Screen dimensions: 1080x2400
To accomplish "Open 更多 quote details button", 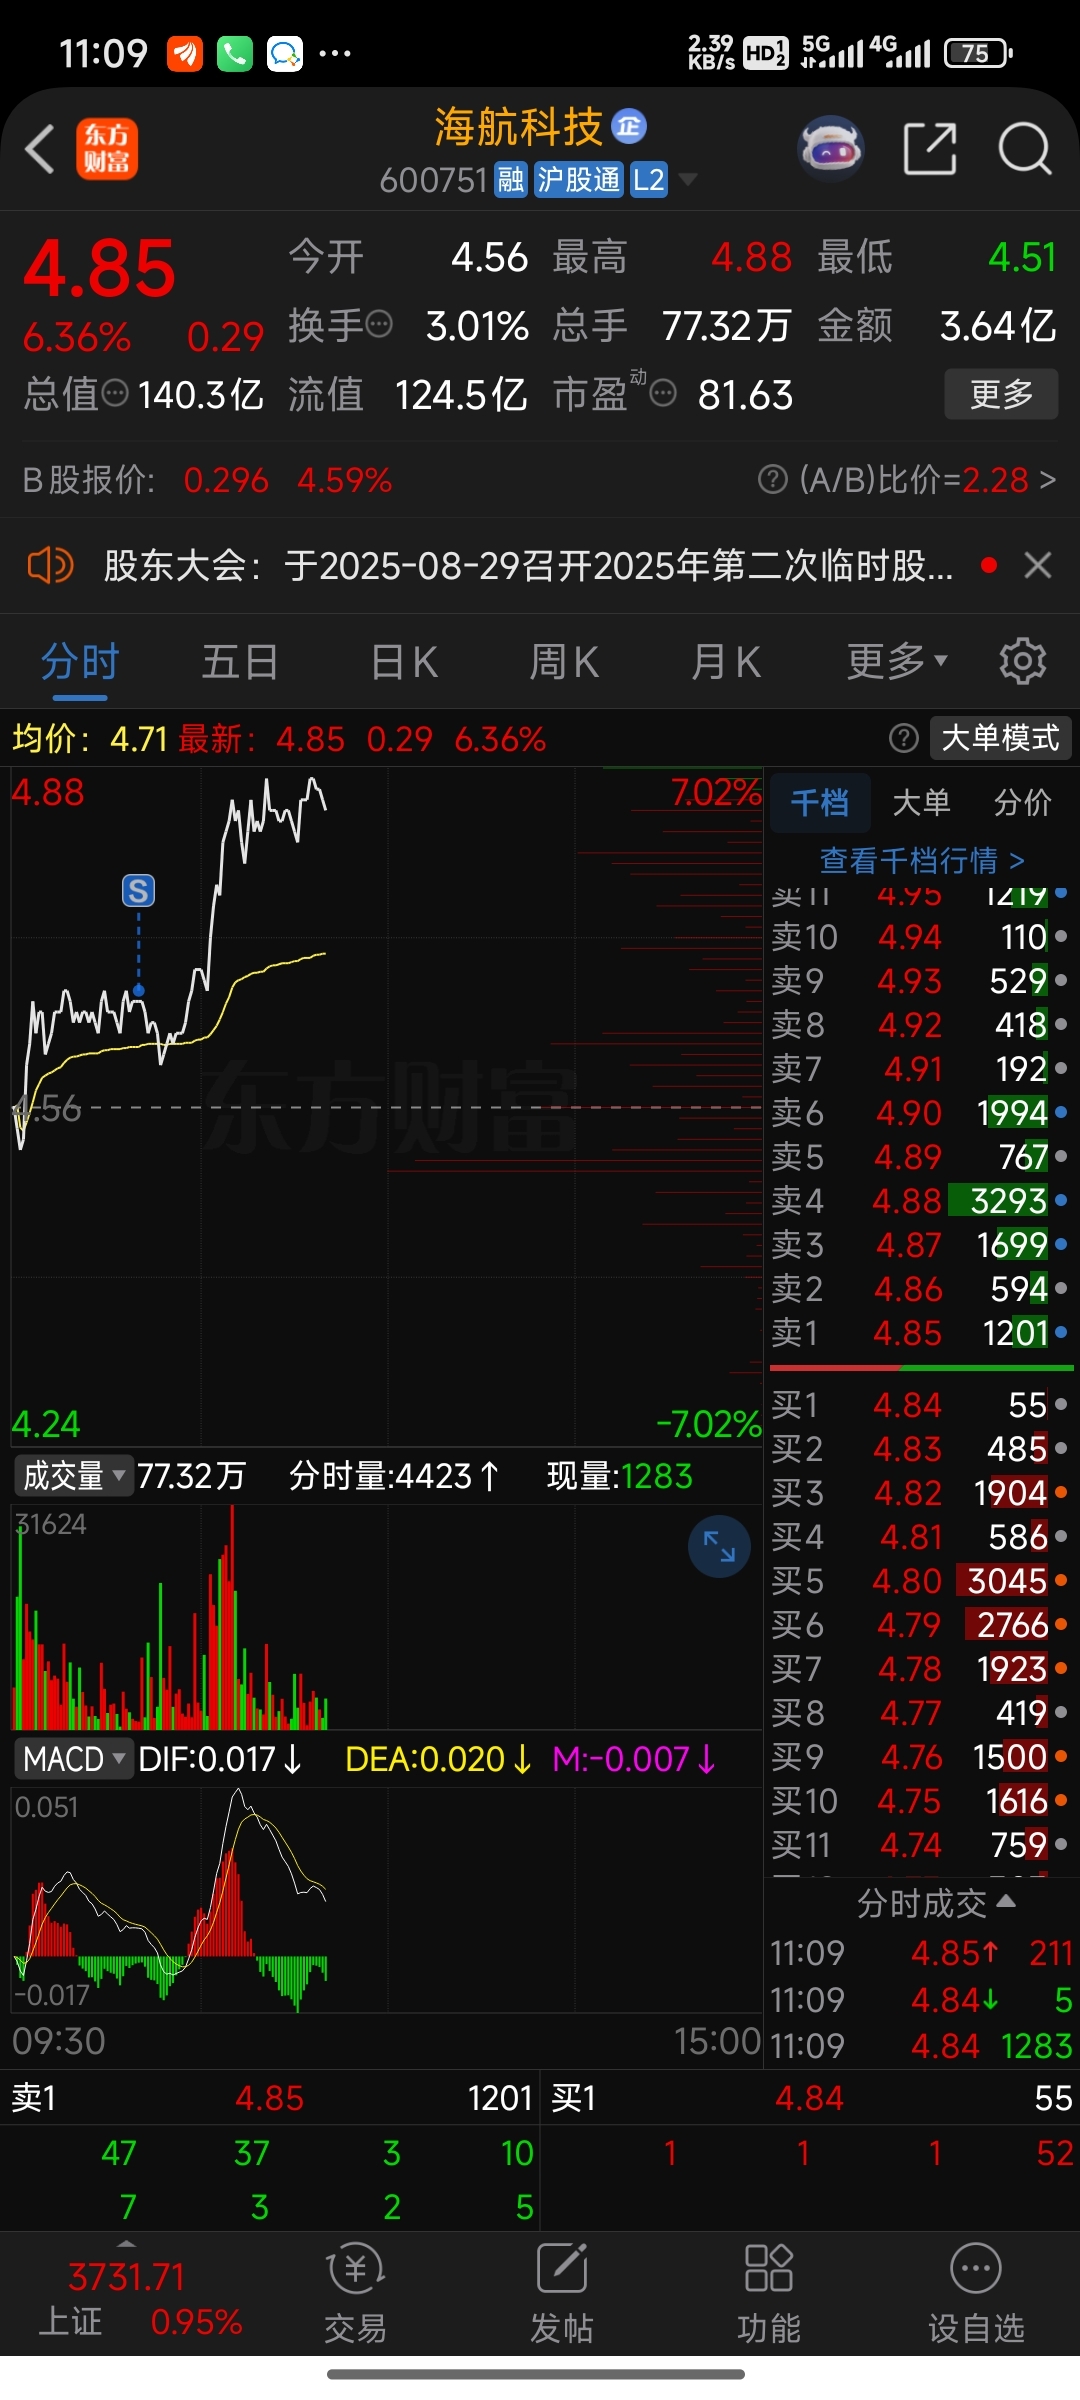I will (x=1001, y=394).
